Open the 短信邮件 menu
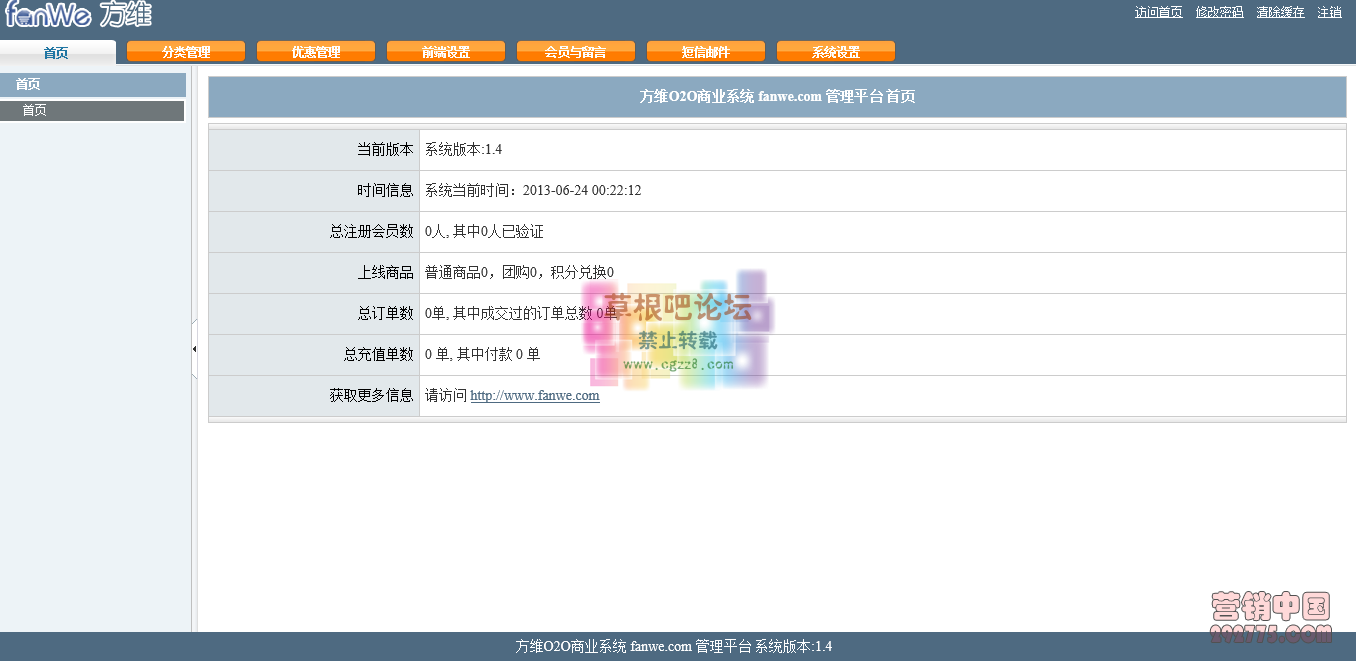The height and width of the screenshot is (661, 1356). (x=706, y=50)
